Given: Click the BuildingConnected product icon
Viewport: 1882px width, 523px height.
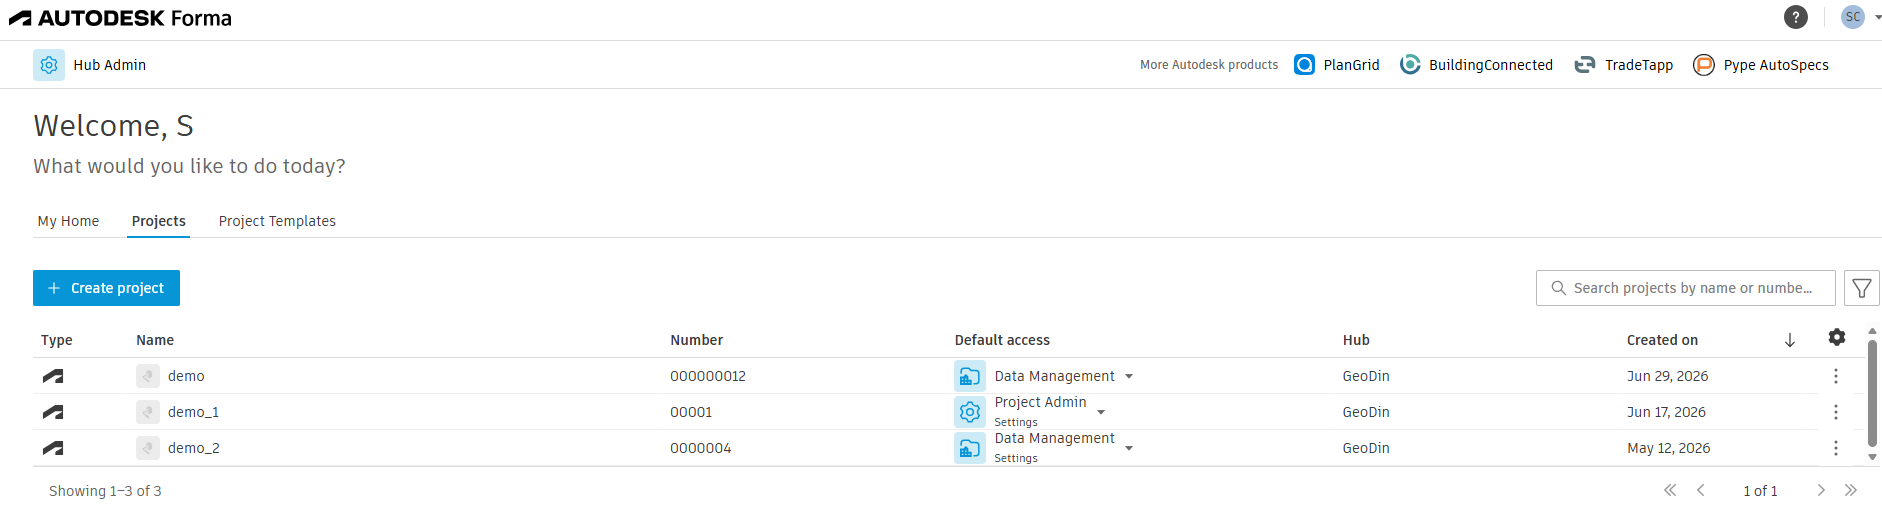Looking at the screenshot, I should [1410, 65].
